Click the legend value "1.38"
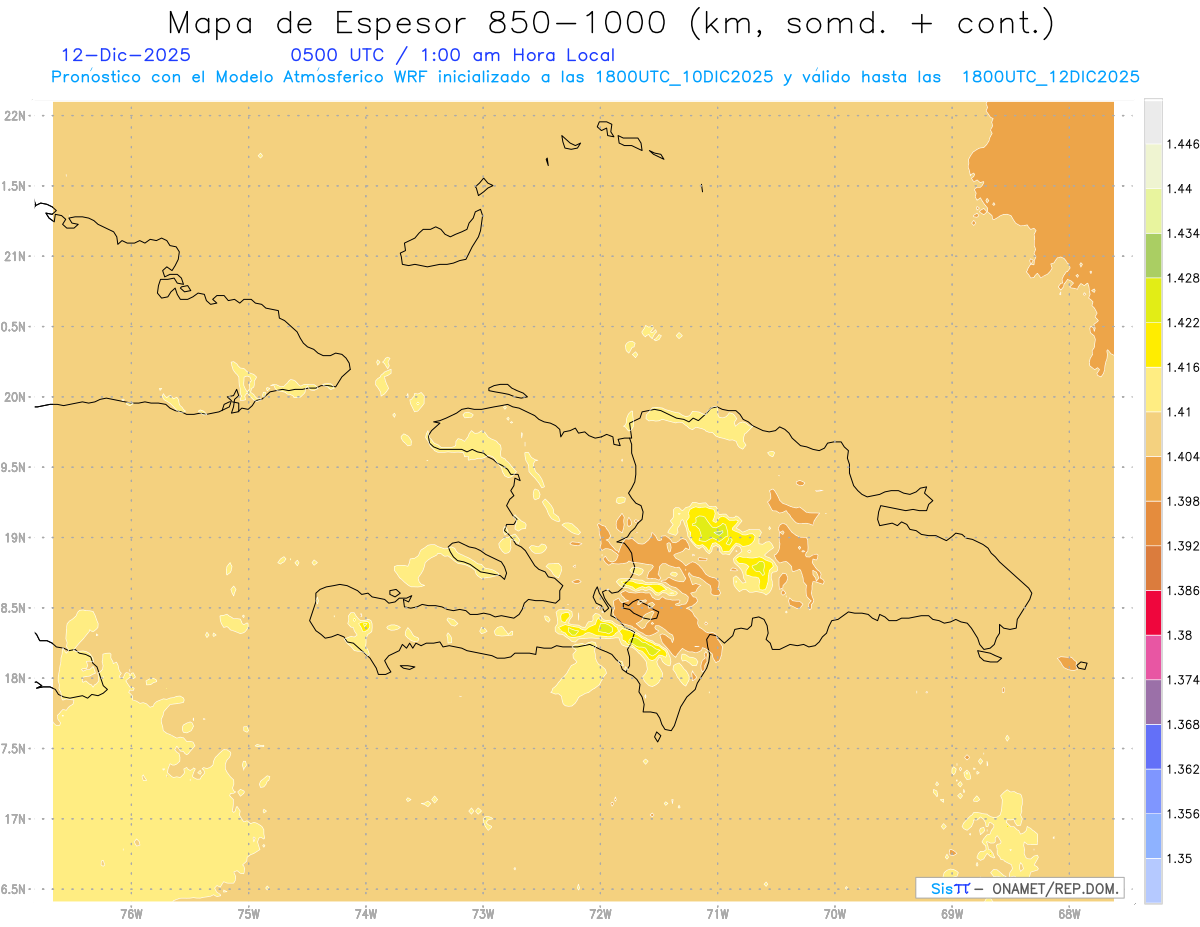This screenshot has width=1200, height=927. [x=1180, y=635]
